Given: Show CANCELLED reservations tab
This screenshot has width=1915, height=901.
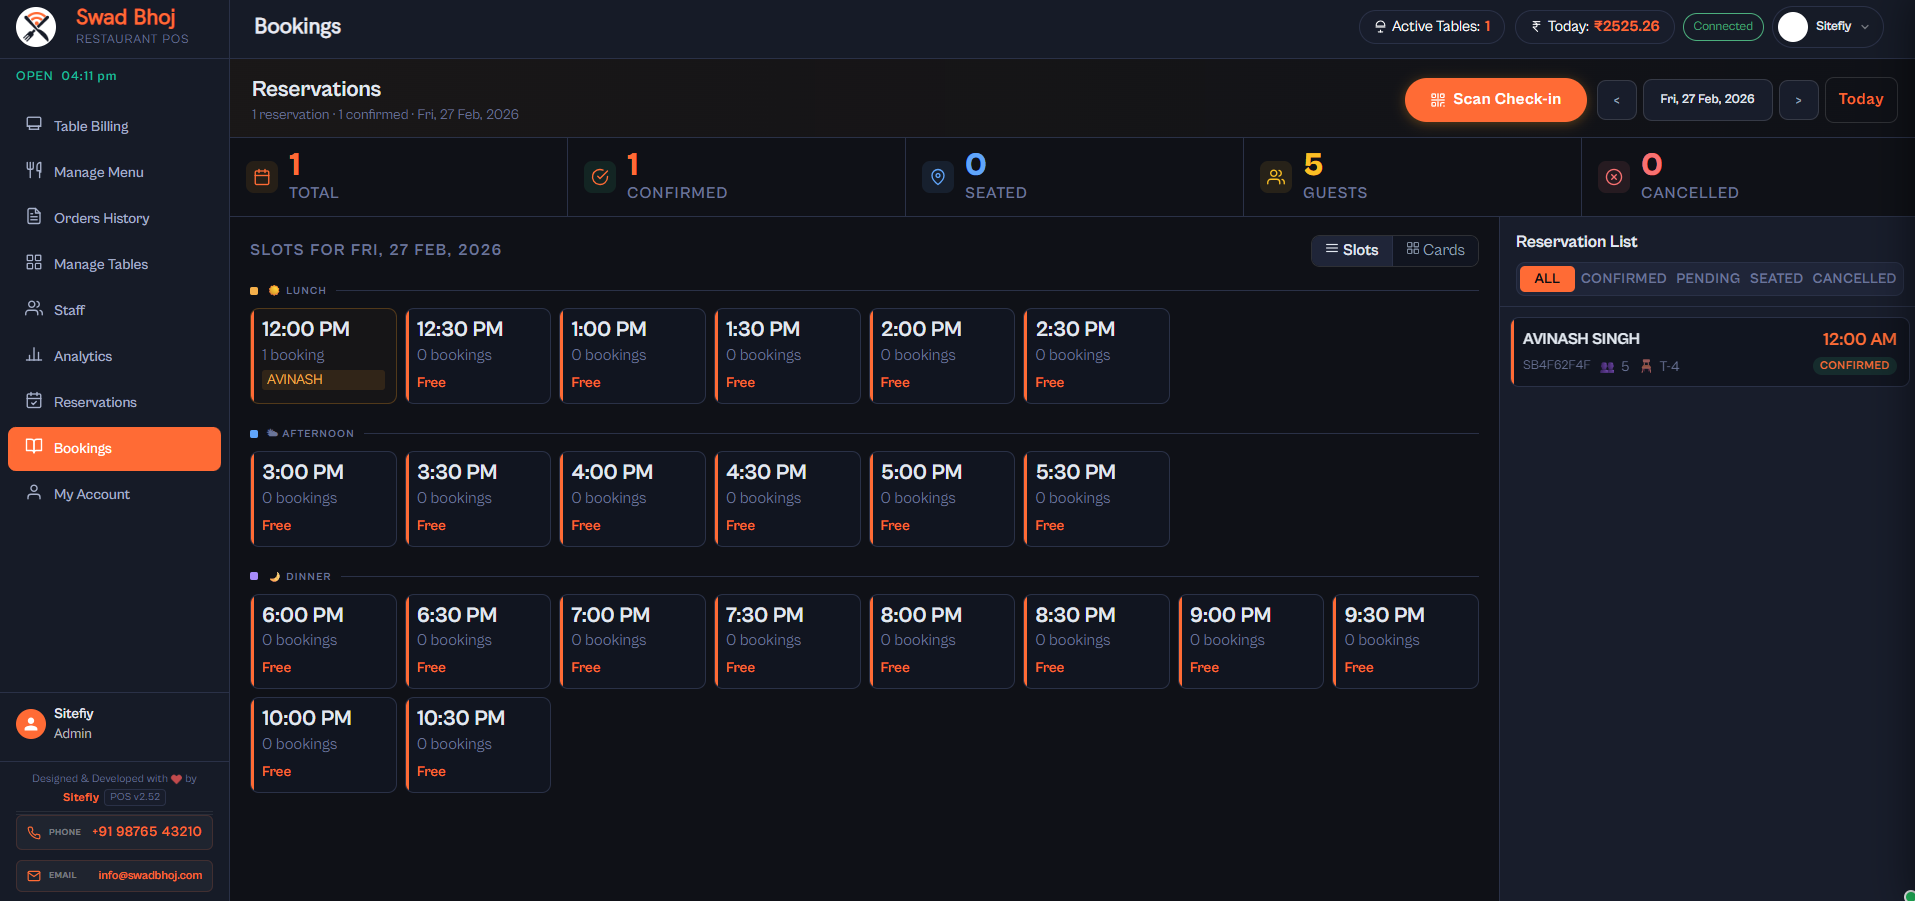Looking at the screenshot, I should pyautogui.click(x=1853, y=279).
